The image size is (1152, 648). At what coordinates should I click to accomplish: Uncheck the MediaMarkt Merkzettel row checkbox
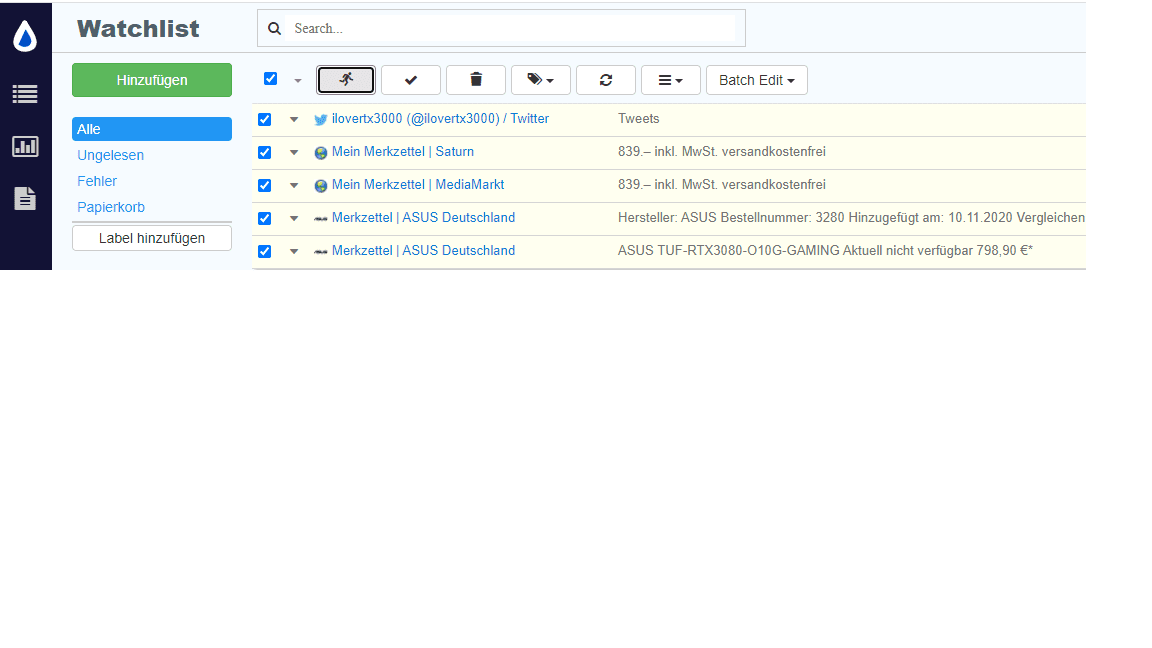pos(264,185)
